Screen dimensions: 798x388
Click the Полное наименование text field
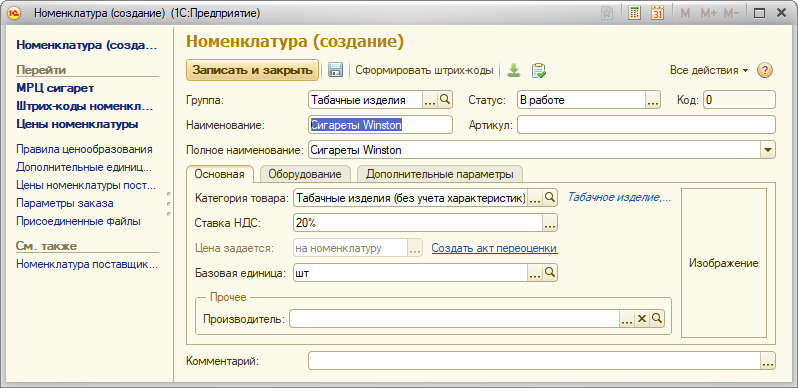click(534, 150)
